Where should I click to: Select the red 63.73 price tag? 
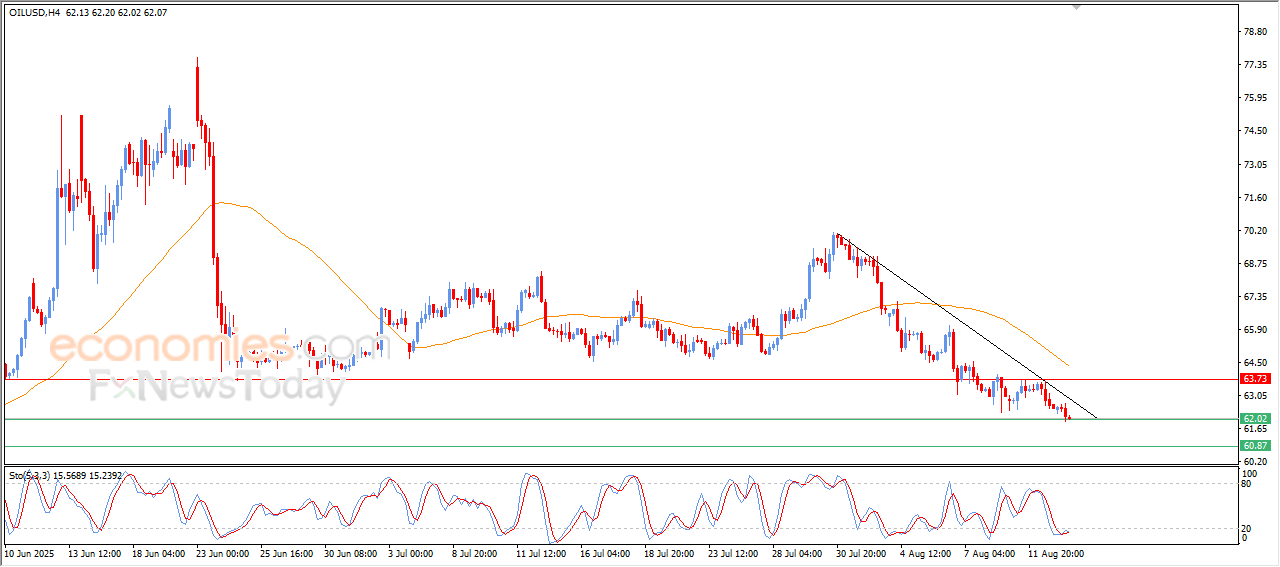(1255, 379)
